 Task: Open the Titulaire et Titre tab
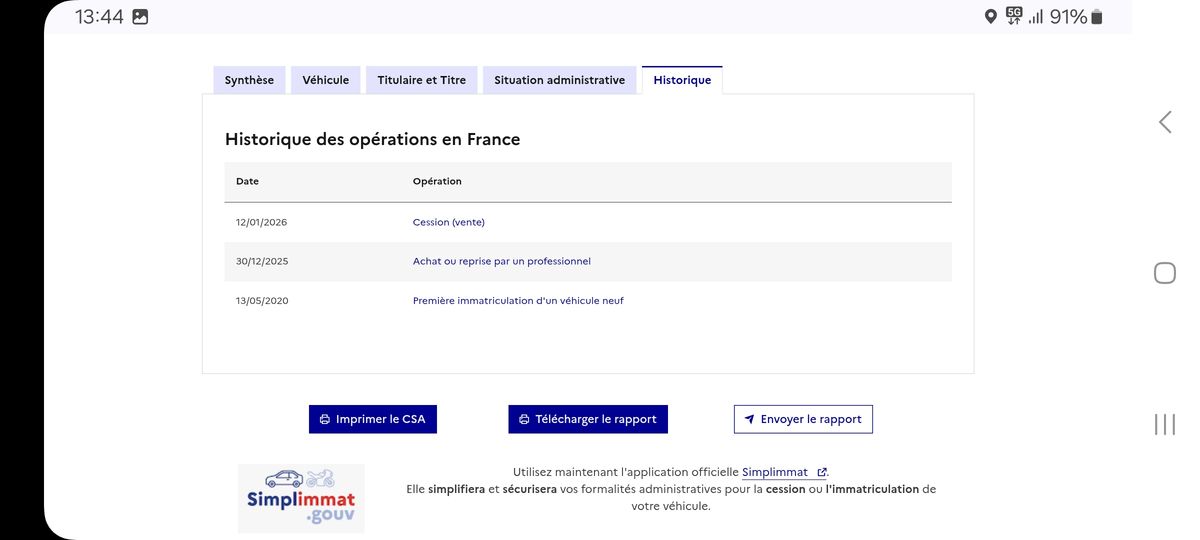tap(421, 80)
